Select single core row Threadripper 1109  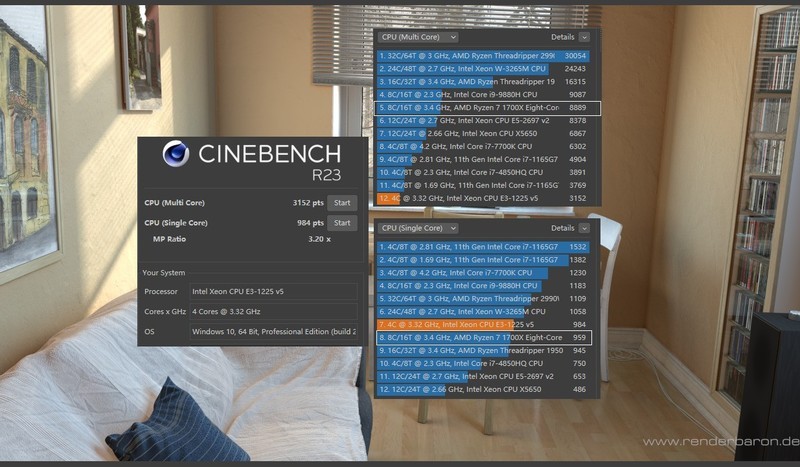[483, 299]
